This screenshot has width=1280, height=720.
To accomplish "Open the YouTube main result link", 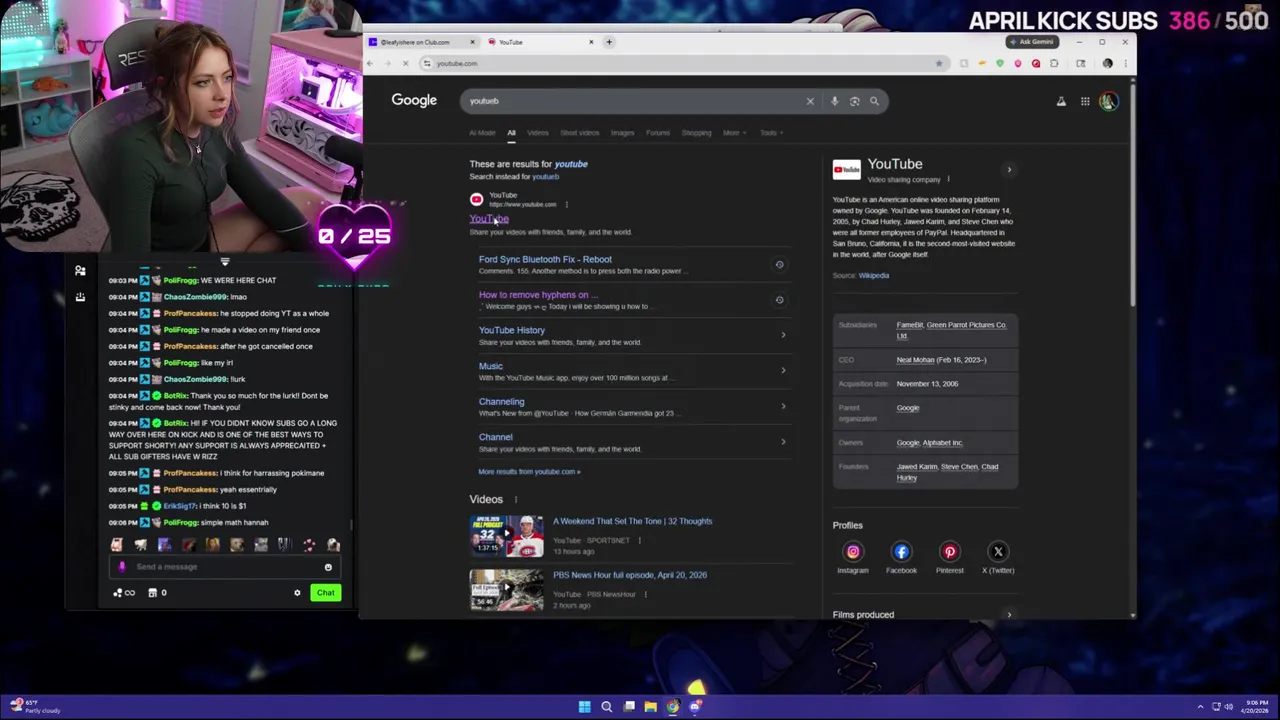I will pyautogui.click(x=489, y=219).
